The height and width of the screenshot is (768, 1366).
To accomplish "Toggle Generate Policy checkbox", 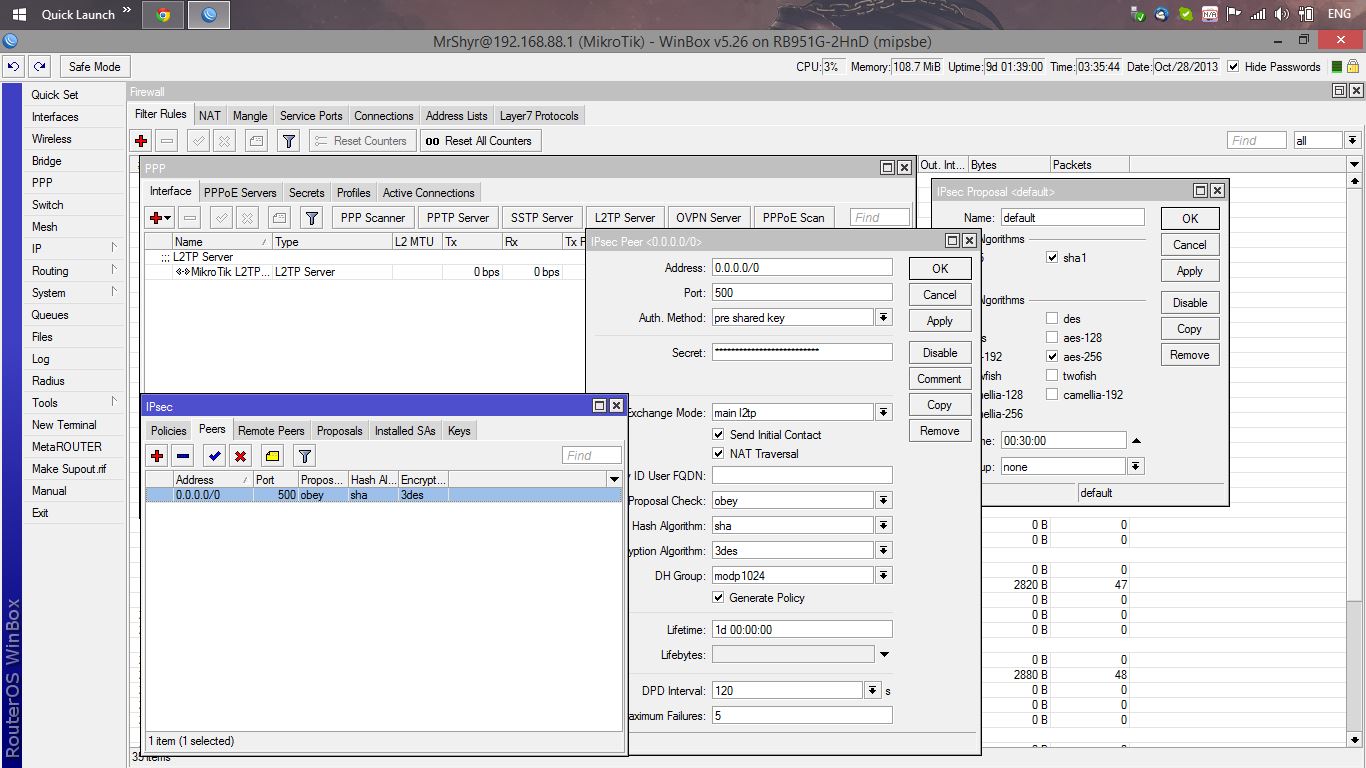I will (x=718, y=598).
